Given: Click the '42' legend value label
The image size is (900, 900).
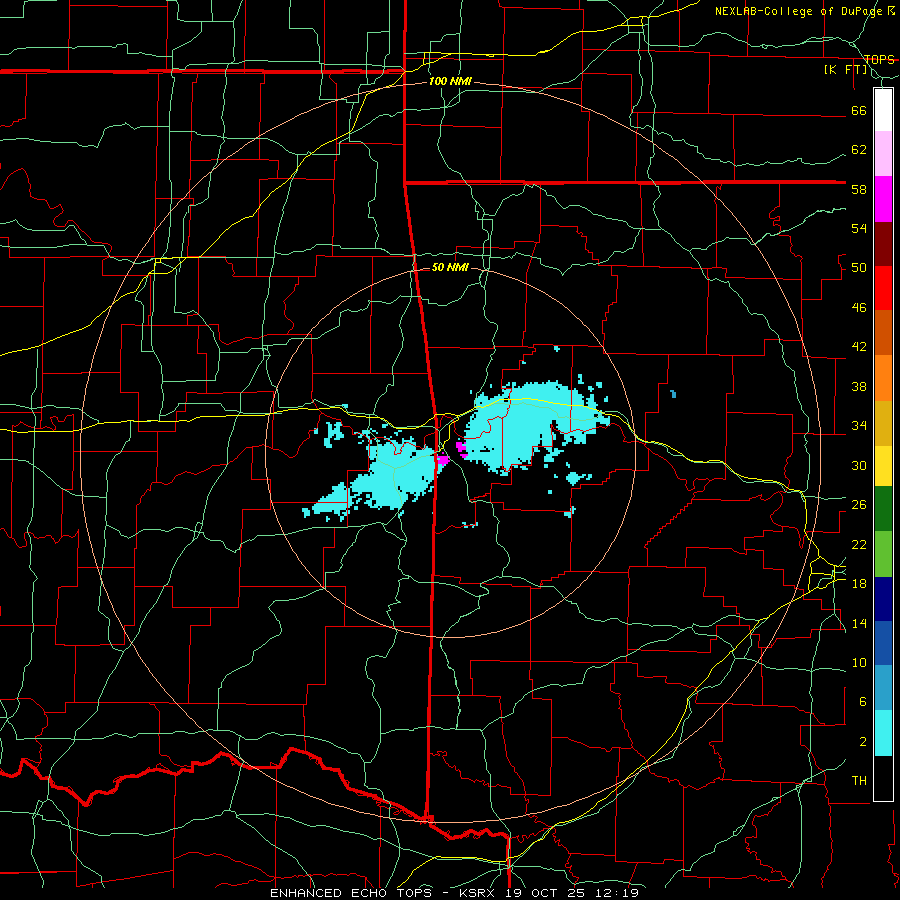Looking at the screenshot, I should click(x=859, y=347).
